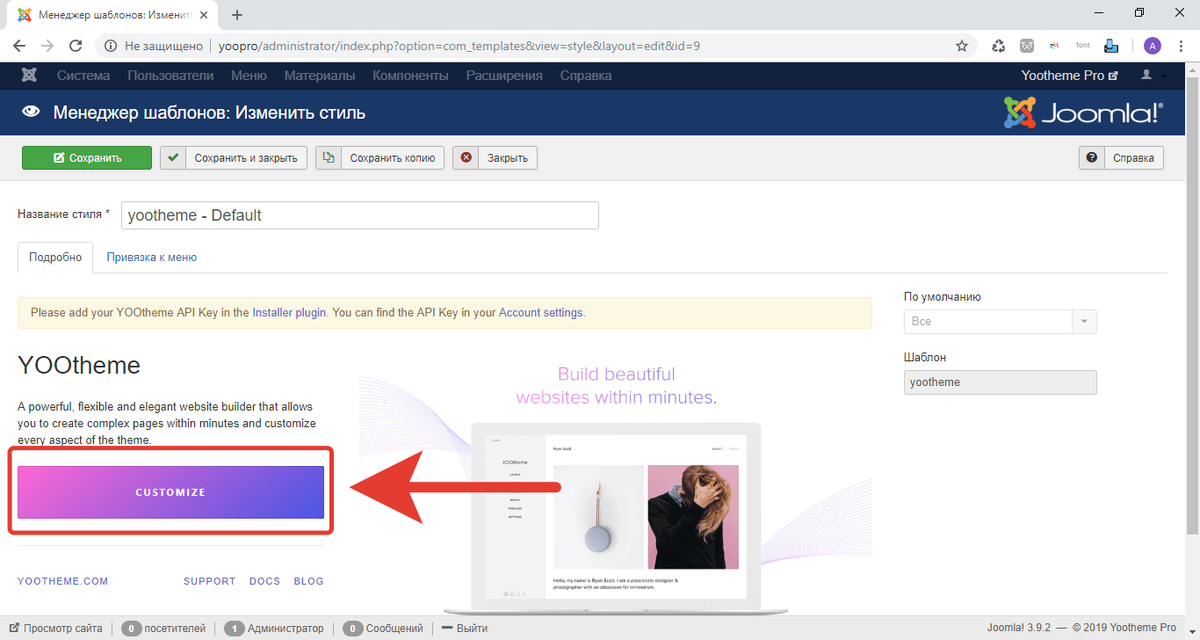This screenshot has height=640, width=1200.
Task: Click the page scrollbar up arrow
Action: tap(1193, 71)
